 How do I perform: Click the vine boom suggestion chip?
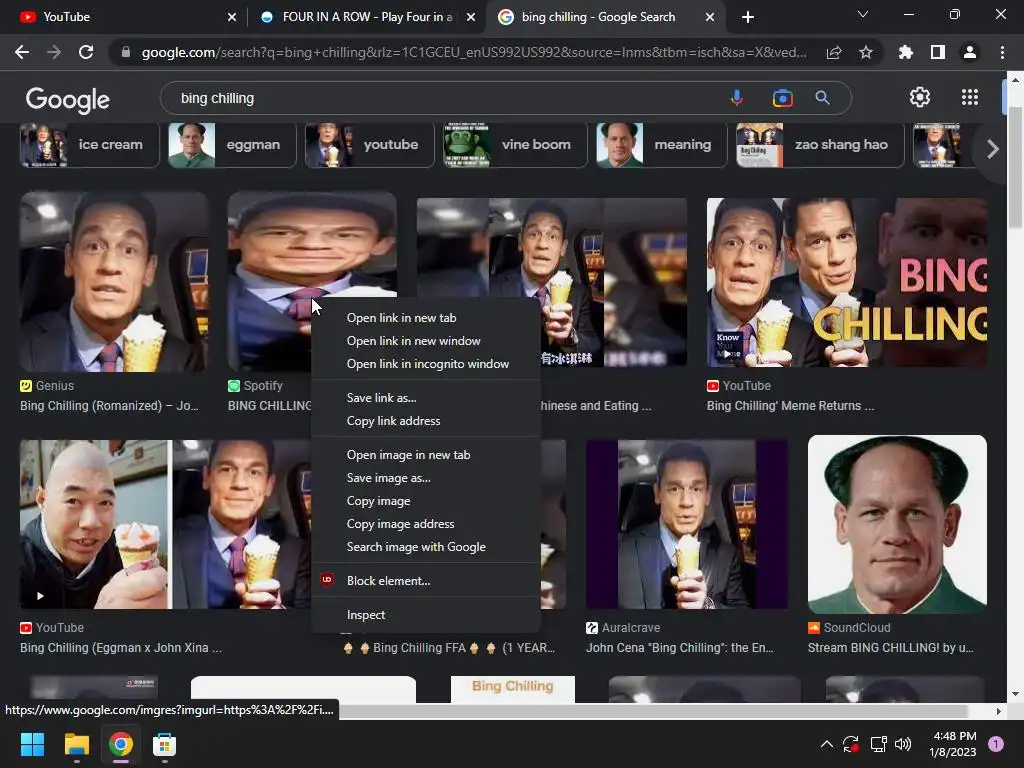tap(515, 144)
